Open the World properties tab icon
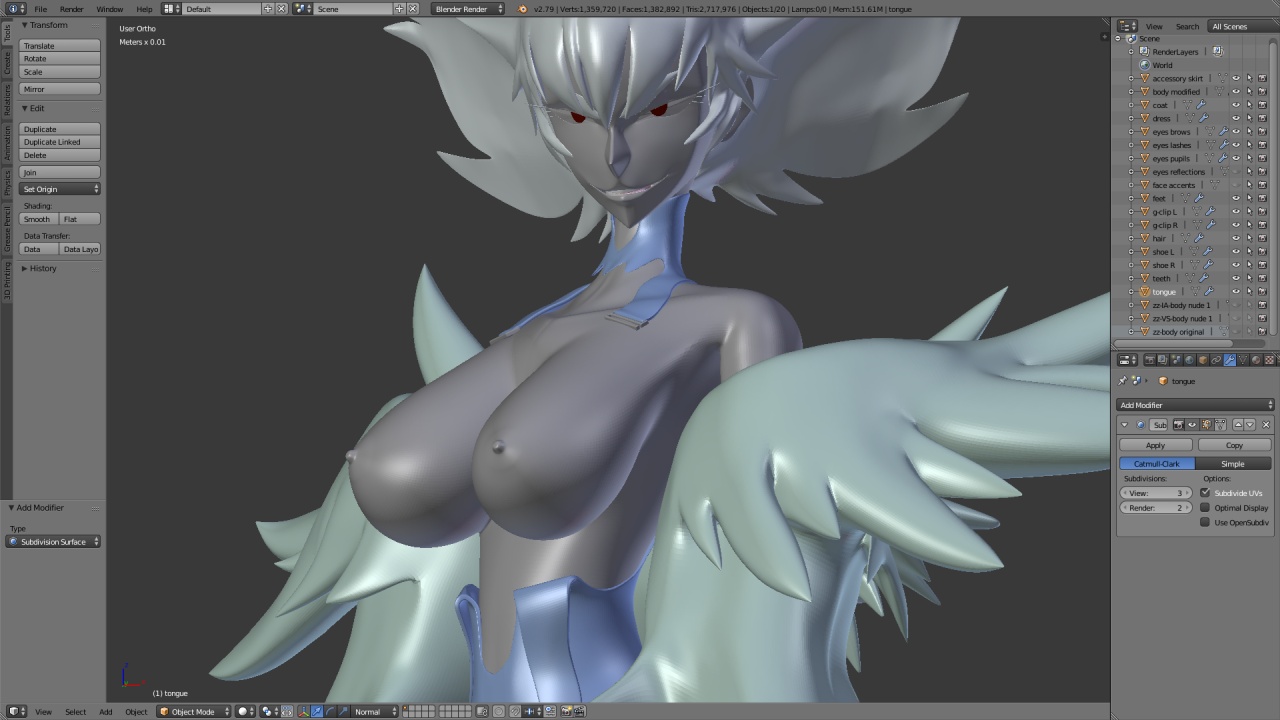1280x720 pixels. coord(1189,360)
